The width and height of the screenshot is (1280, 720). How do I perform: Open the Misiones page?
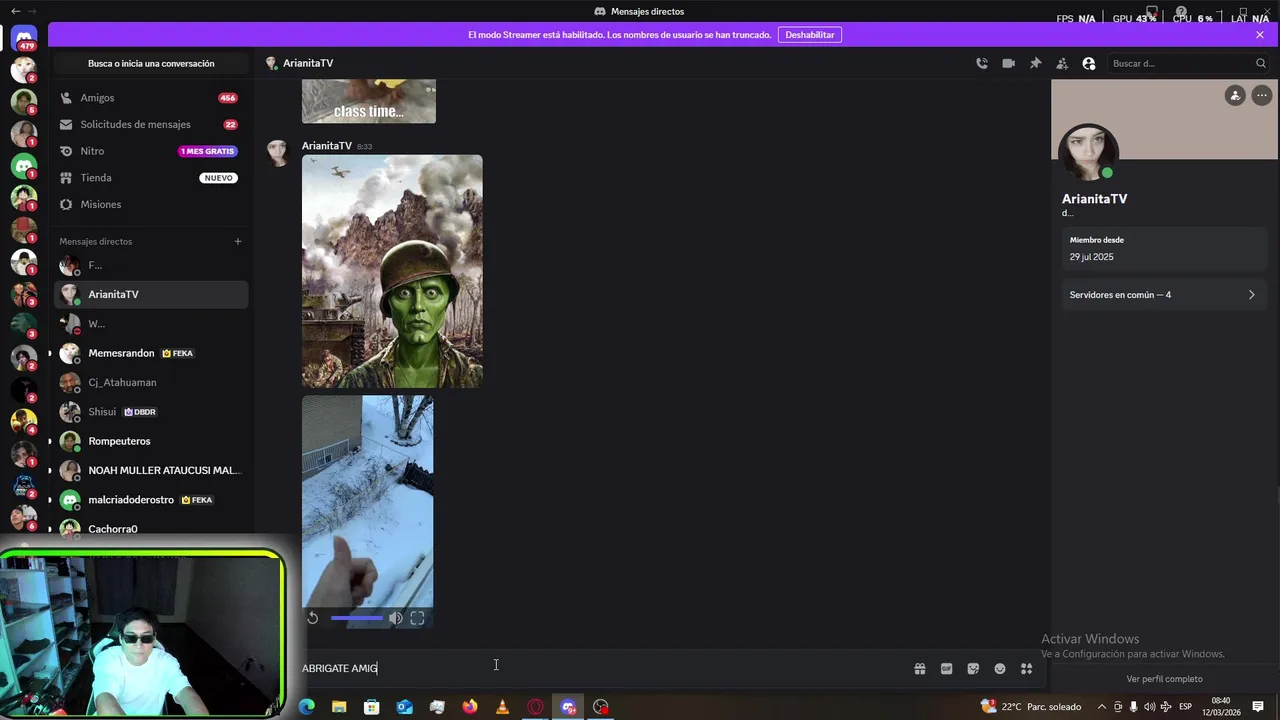tap(151, 204)
